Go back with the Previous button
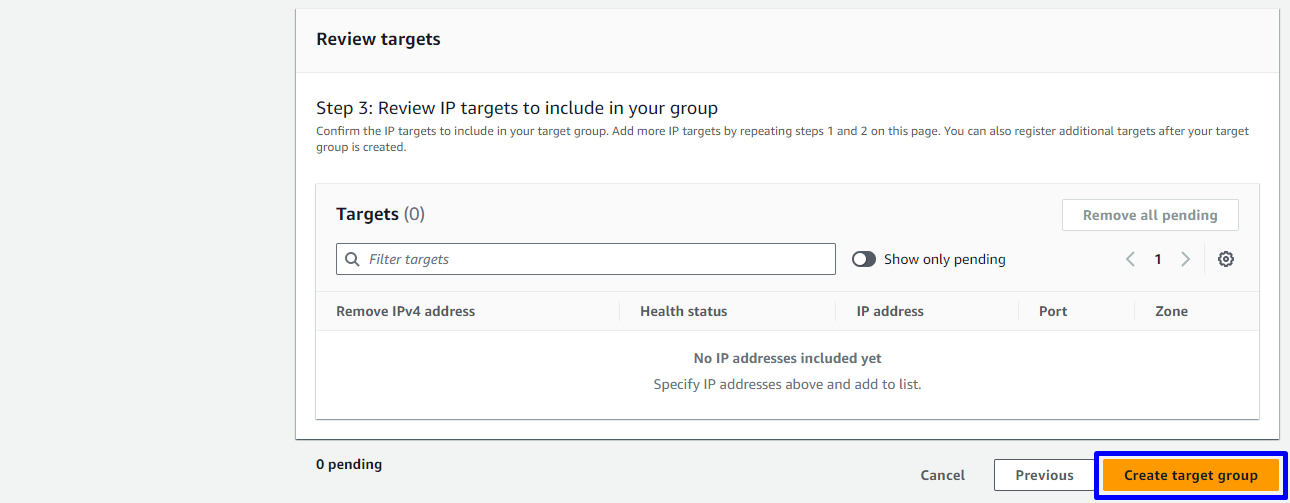 (1044, 475)
